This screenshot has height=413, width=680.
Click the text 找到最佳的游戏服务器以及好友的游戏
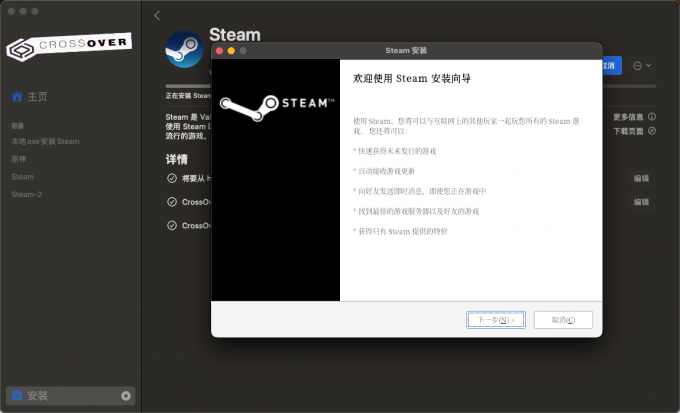pyautogui.click(x=418, y=211)
